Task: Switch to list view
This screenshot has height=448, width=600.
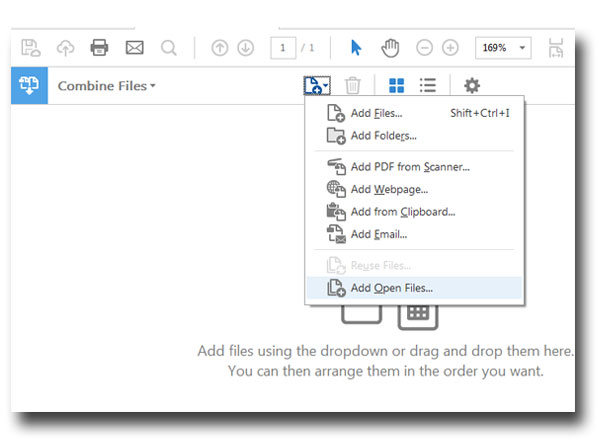Action: coord(428,86)
